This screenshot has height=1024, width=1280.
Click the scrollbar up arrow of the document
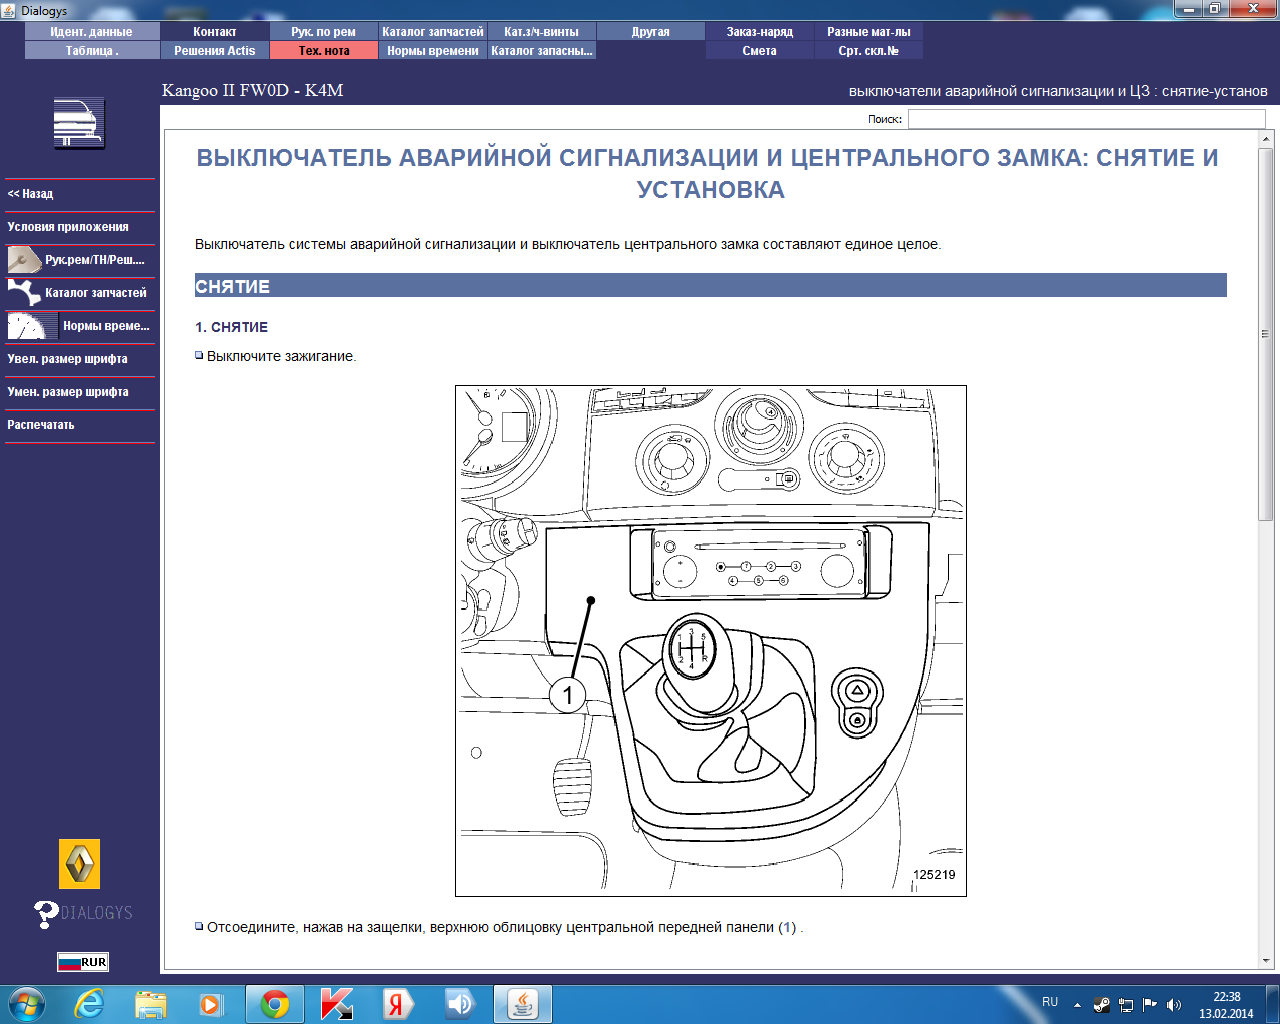tap(1266, 139)
